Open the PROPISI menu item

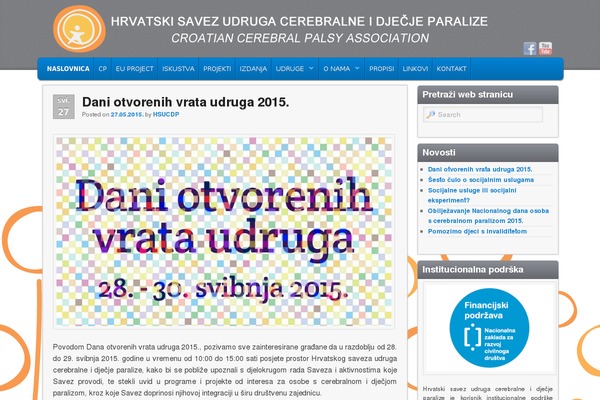point(382,69)
